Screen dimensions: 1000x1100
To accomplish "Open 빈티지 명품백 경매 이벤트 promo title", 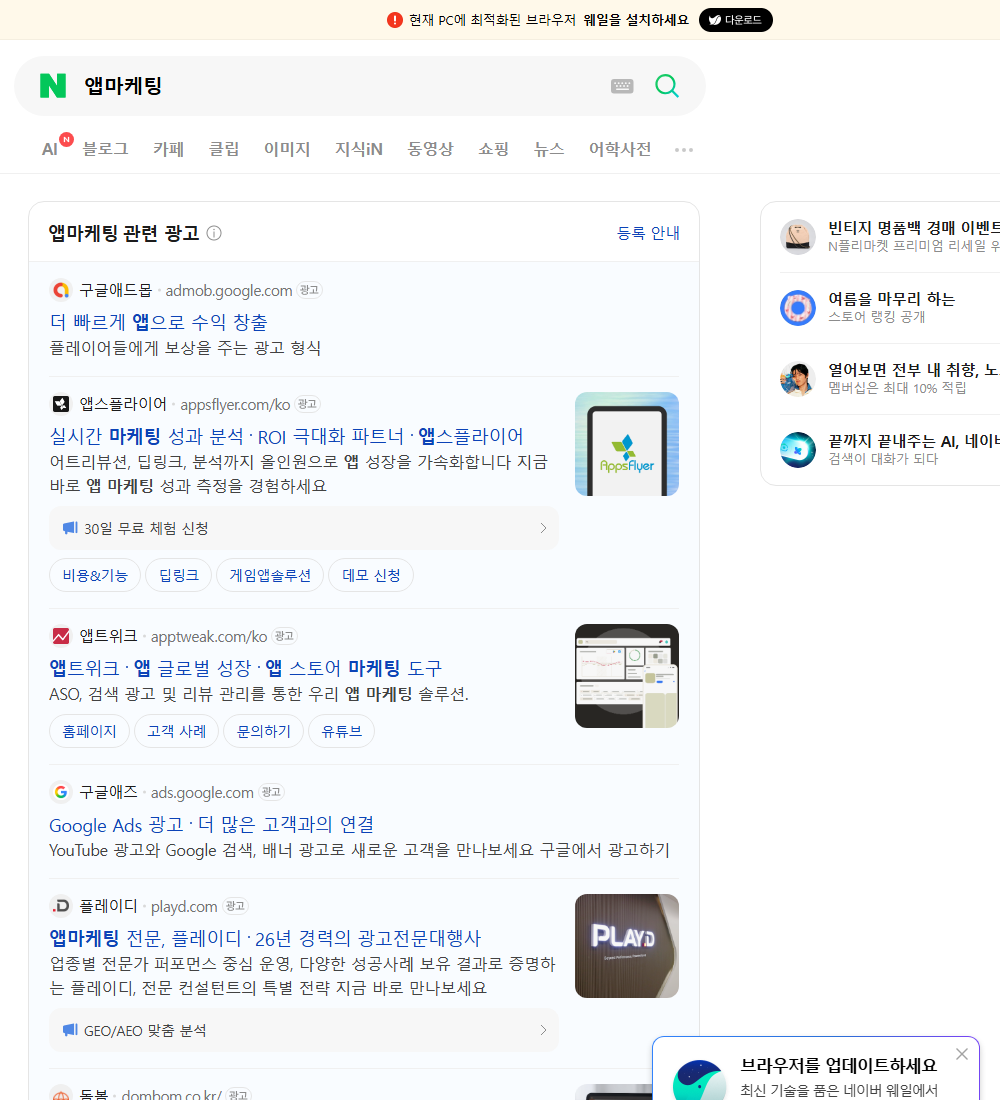I will point(914,228).
